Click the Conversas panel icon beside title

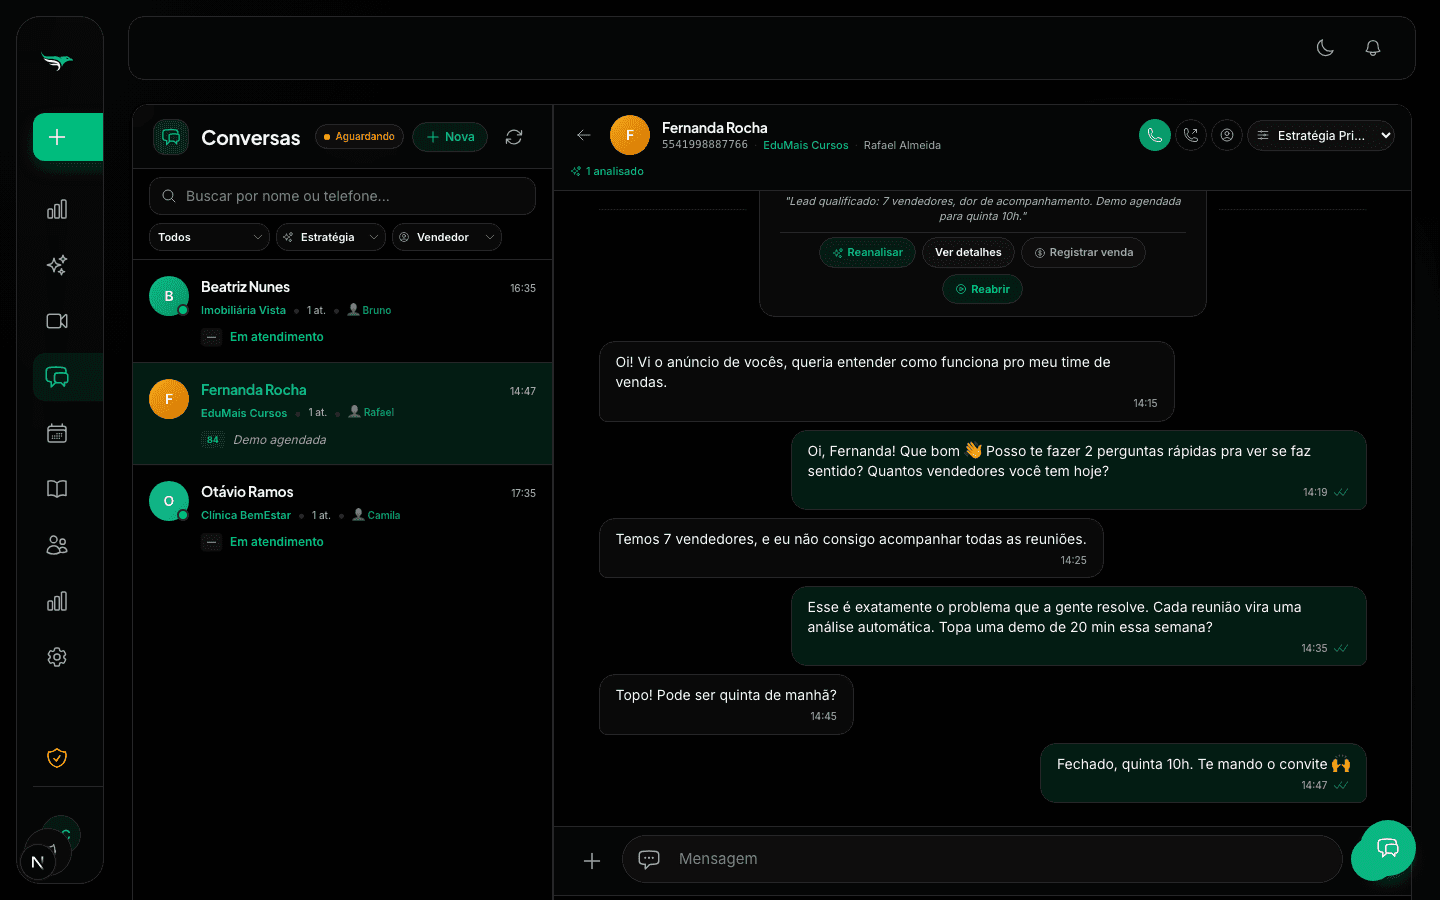171,137
